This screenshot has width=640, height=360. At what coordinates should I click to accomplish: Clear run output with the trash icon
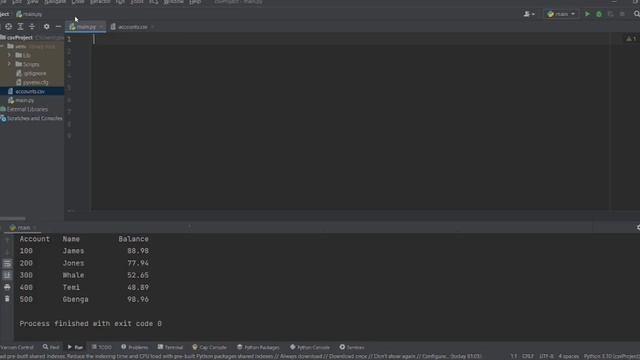[7, 299]
